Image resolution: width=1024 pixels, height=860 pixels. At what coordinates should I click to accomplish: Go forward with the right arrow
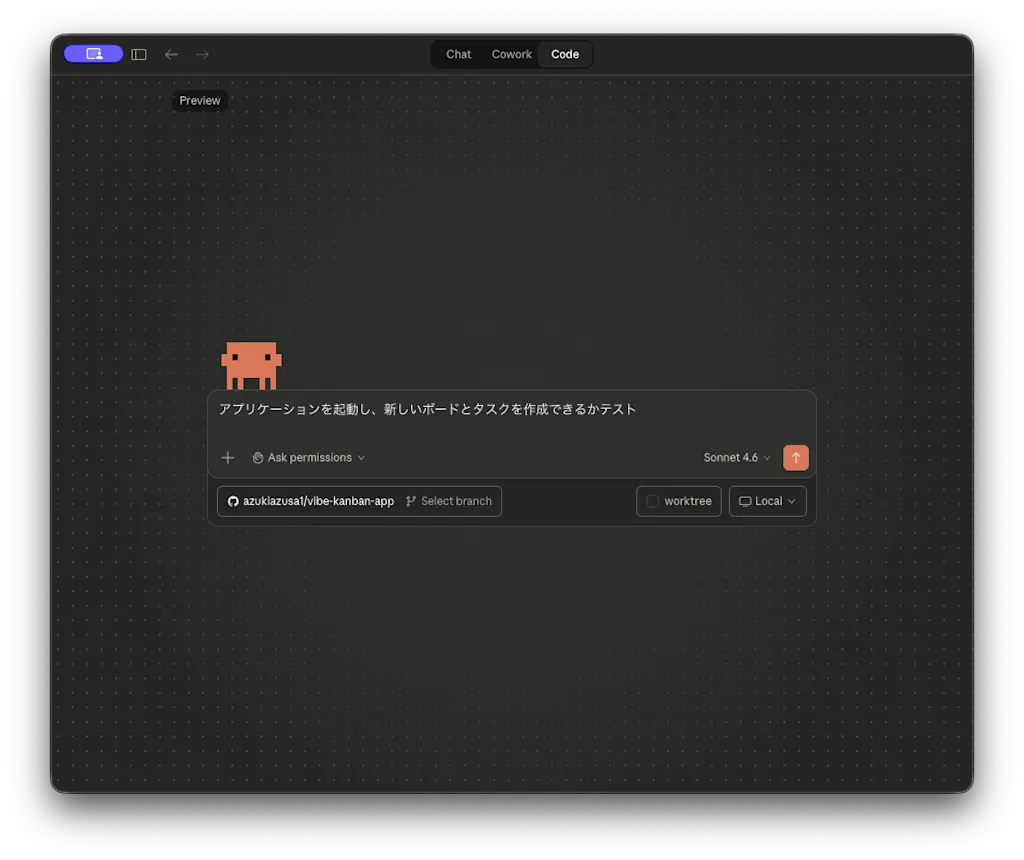pyautogui.click(x=202, y=54)
